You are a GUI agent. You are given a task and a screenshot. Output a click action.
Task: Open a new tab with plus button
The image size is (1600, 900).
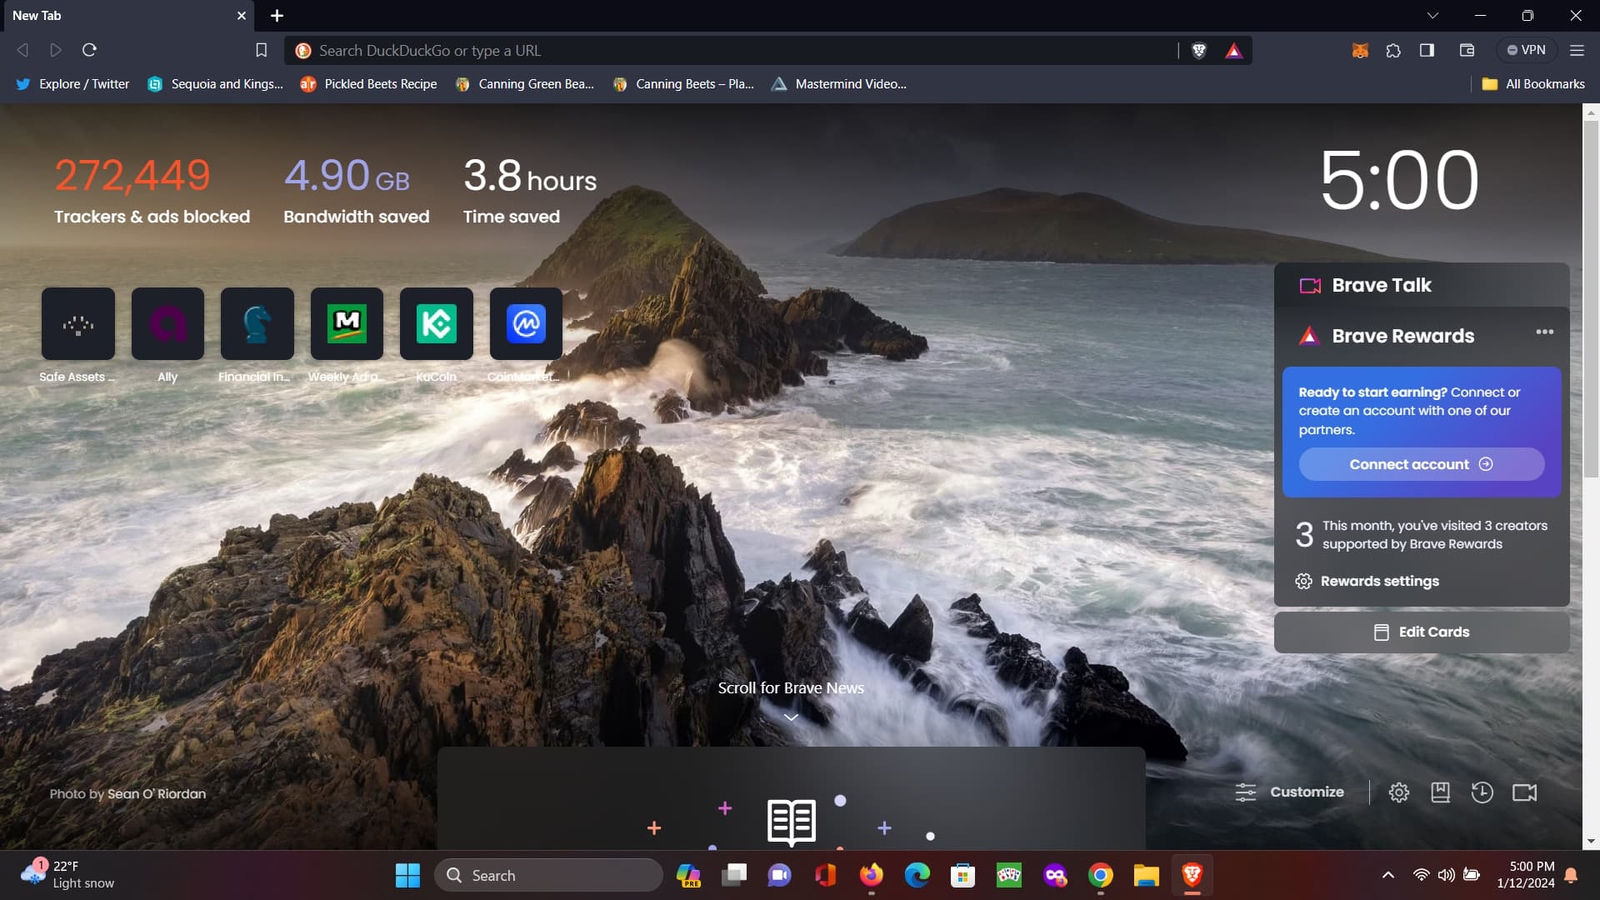(277, 15)
